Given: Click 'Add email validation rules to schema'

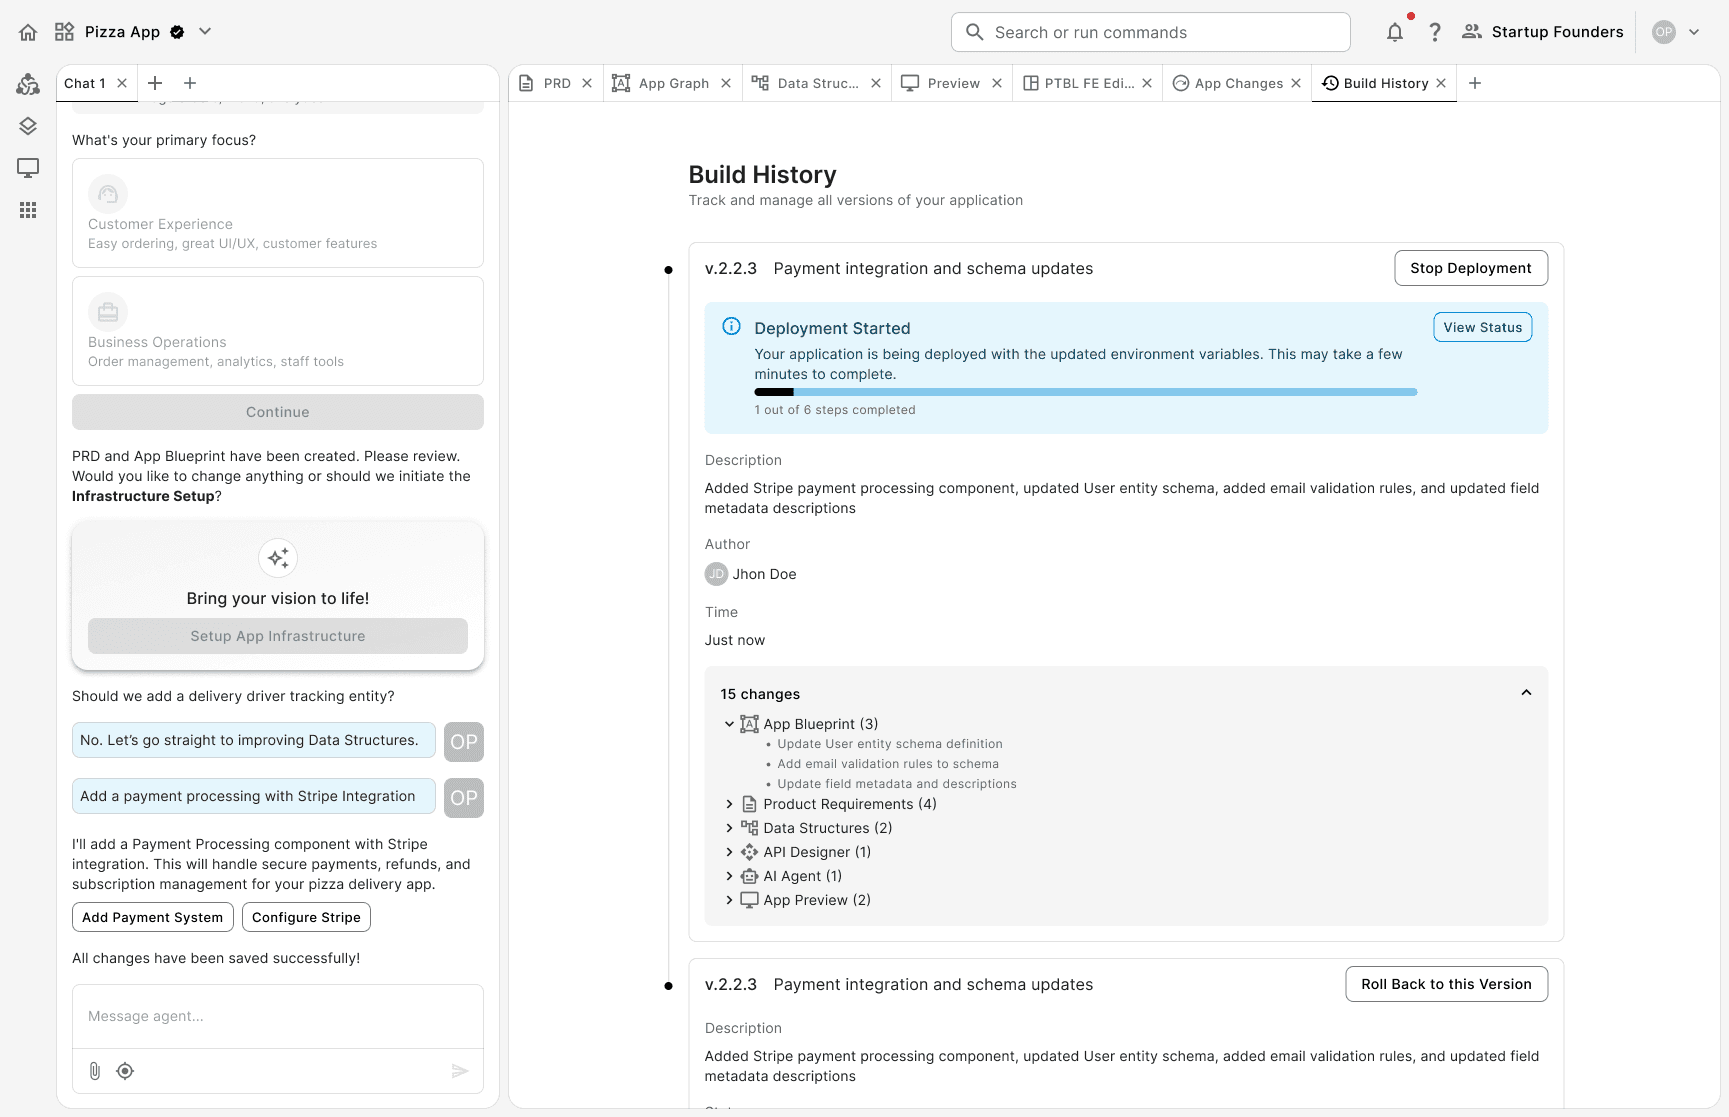Looking at the screenshot, I should pyautogui.click(x=888, y=764).
